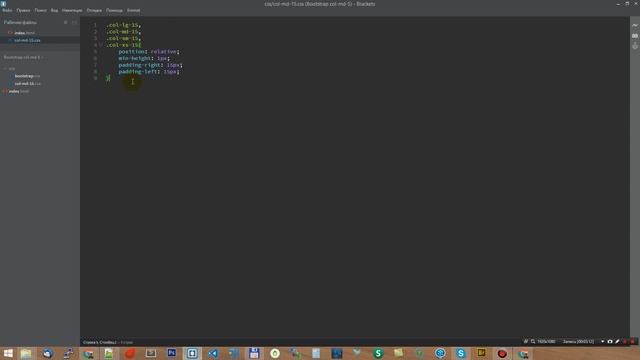
Task: Open the Помощь menu
Action: coord(114,10)
